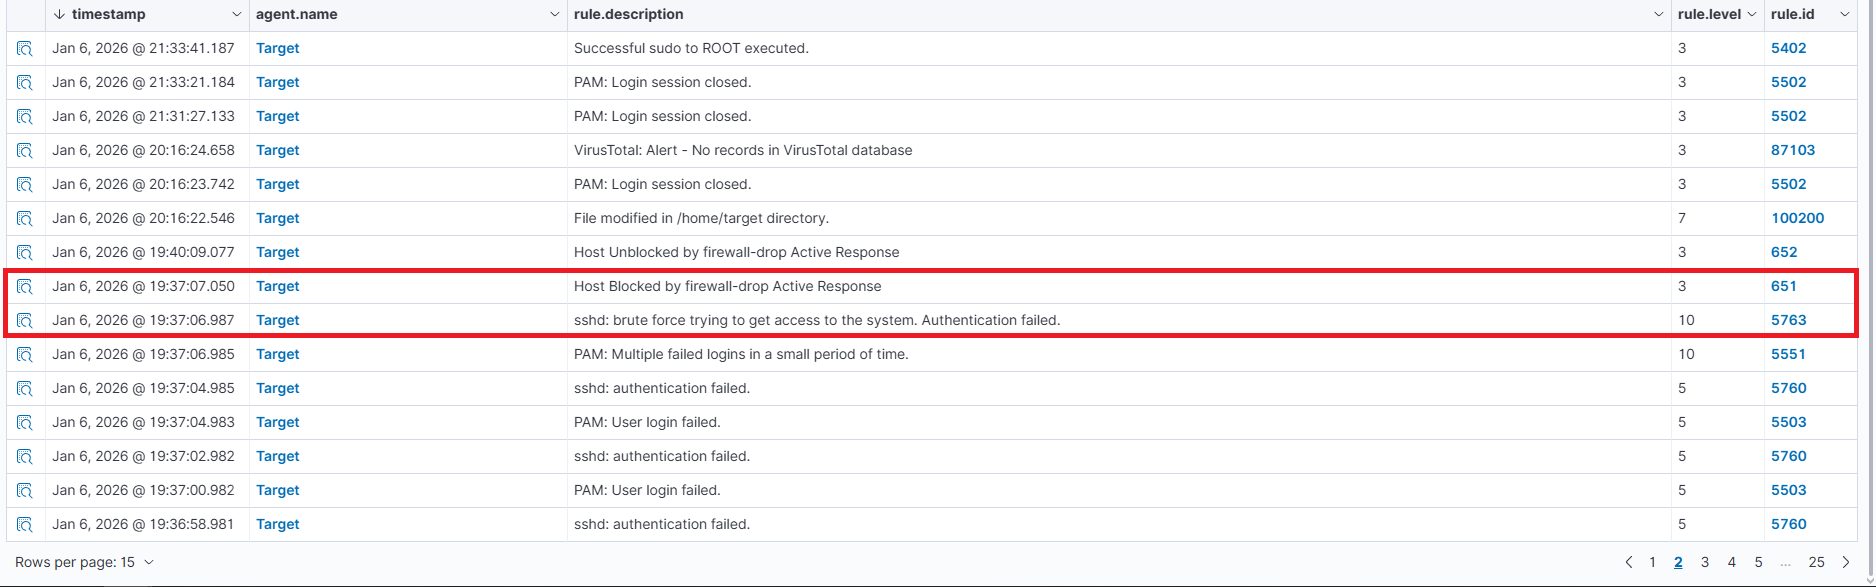Go to page 4
The height and width of the screenshot is (587, 1876).
click(1732, 562)
